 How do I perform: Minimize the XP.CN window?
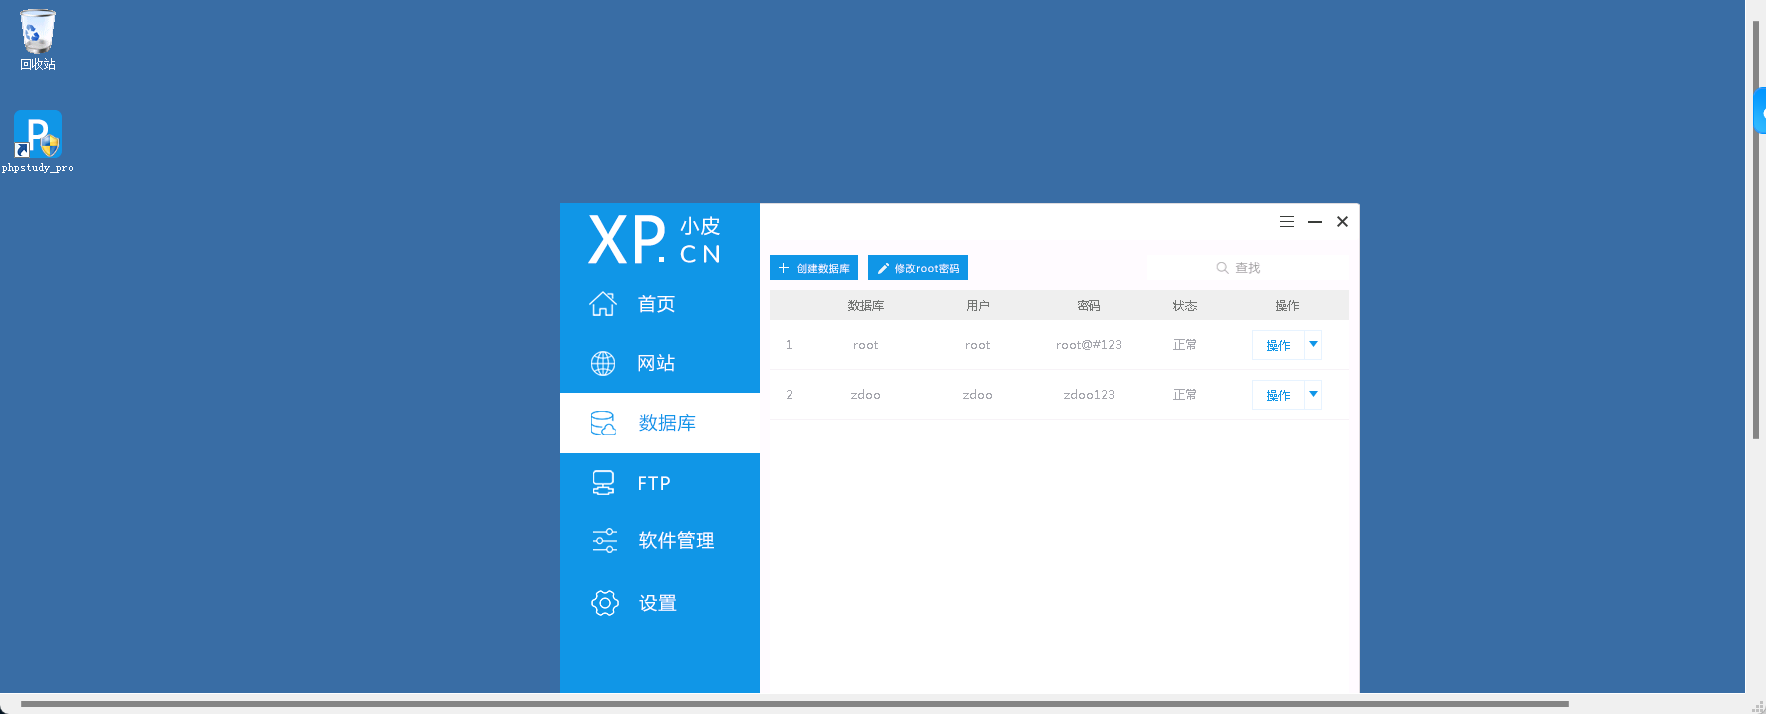click(1315, 222)
